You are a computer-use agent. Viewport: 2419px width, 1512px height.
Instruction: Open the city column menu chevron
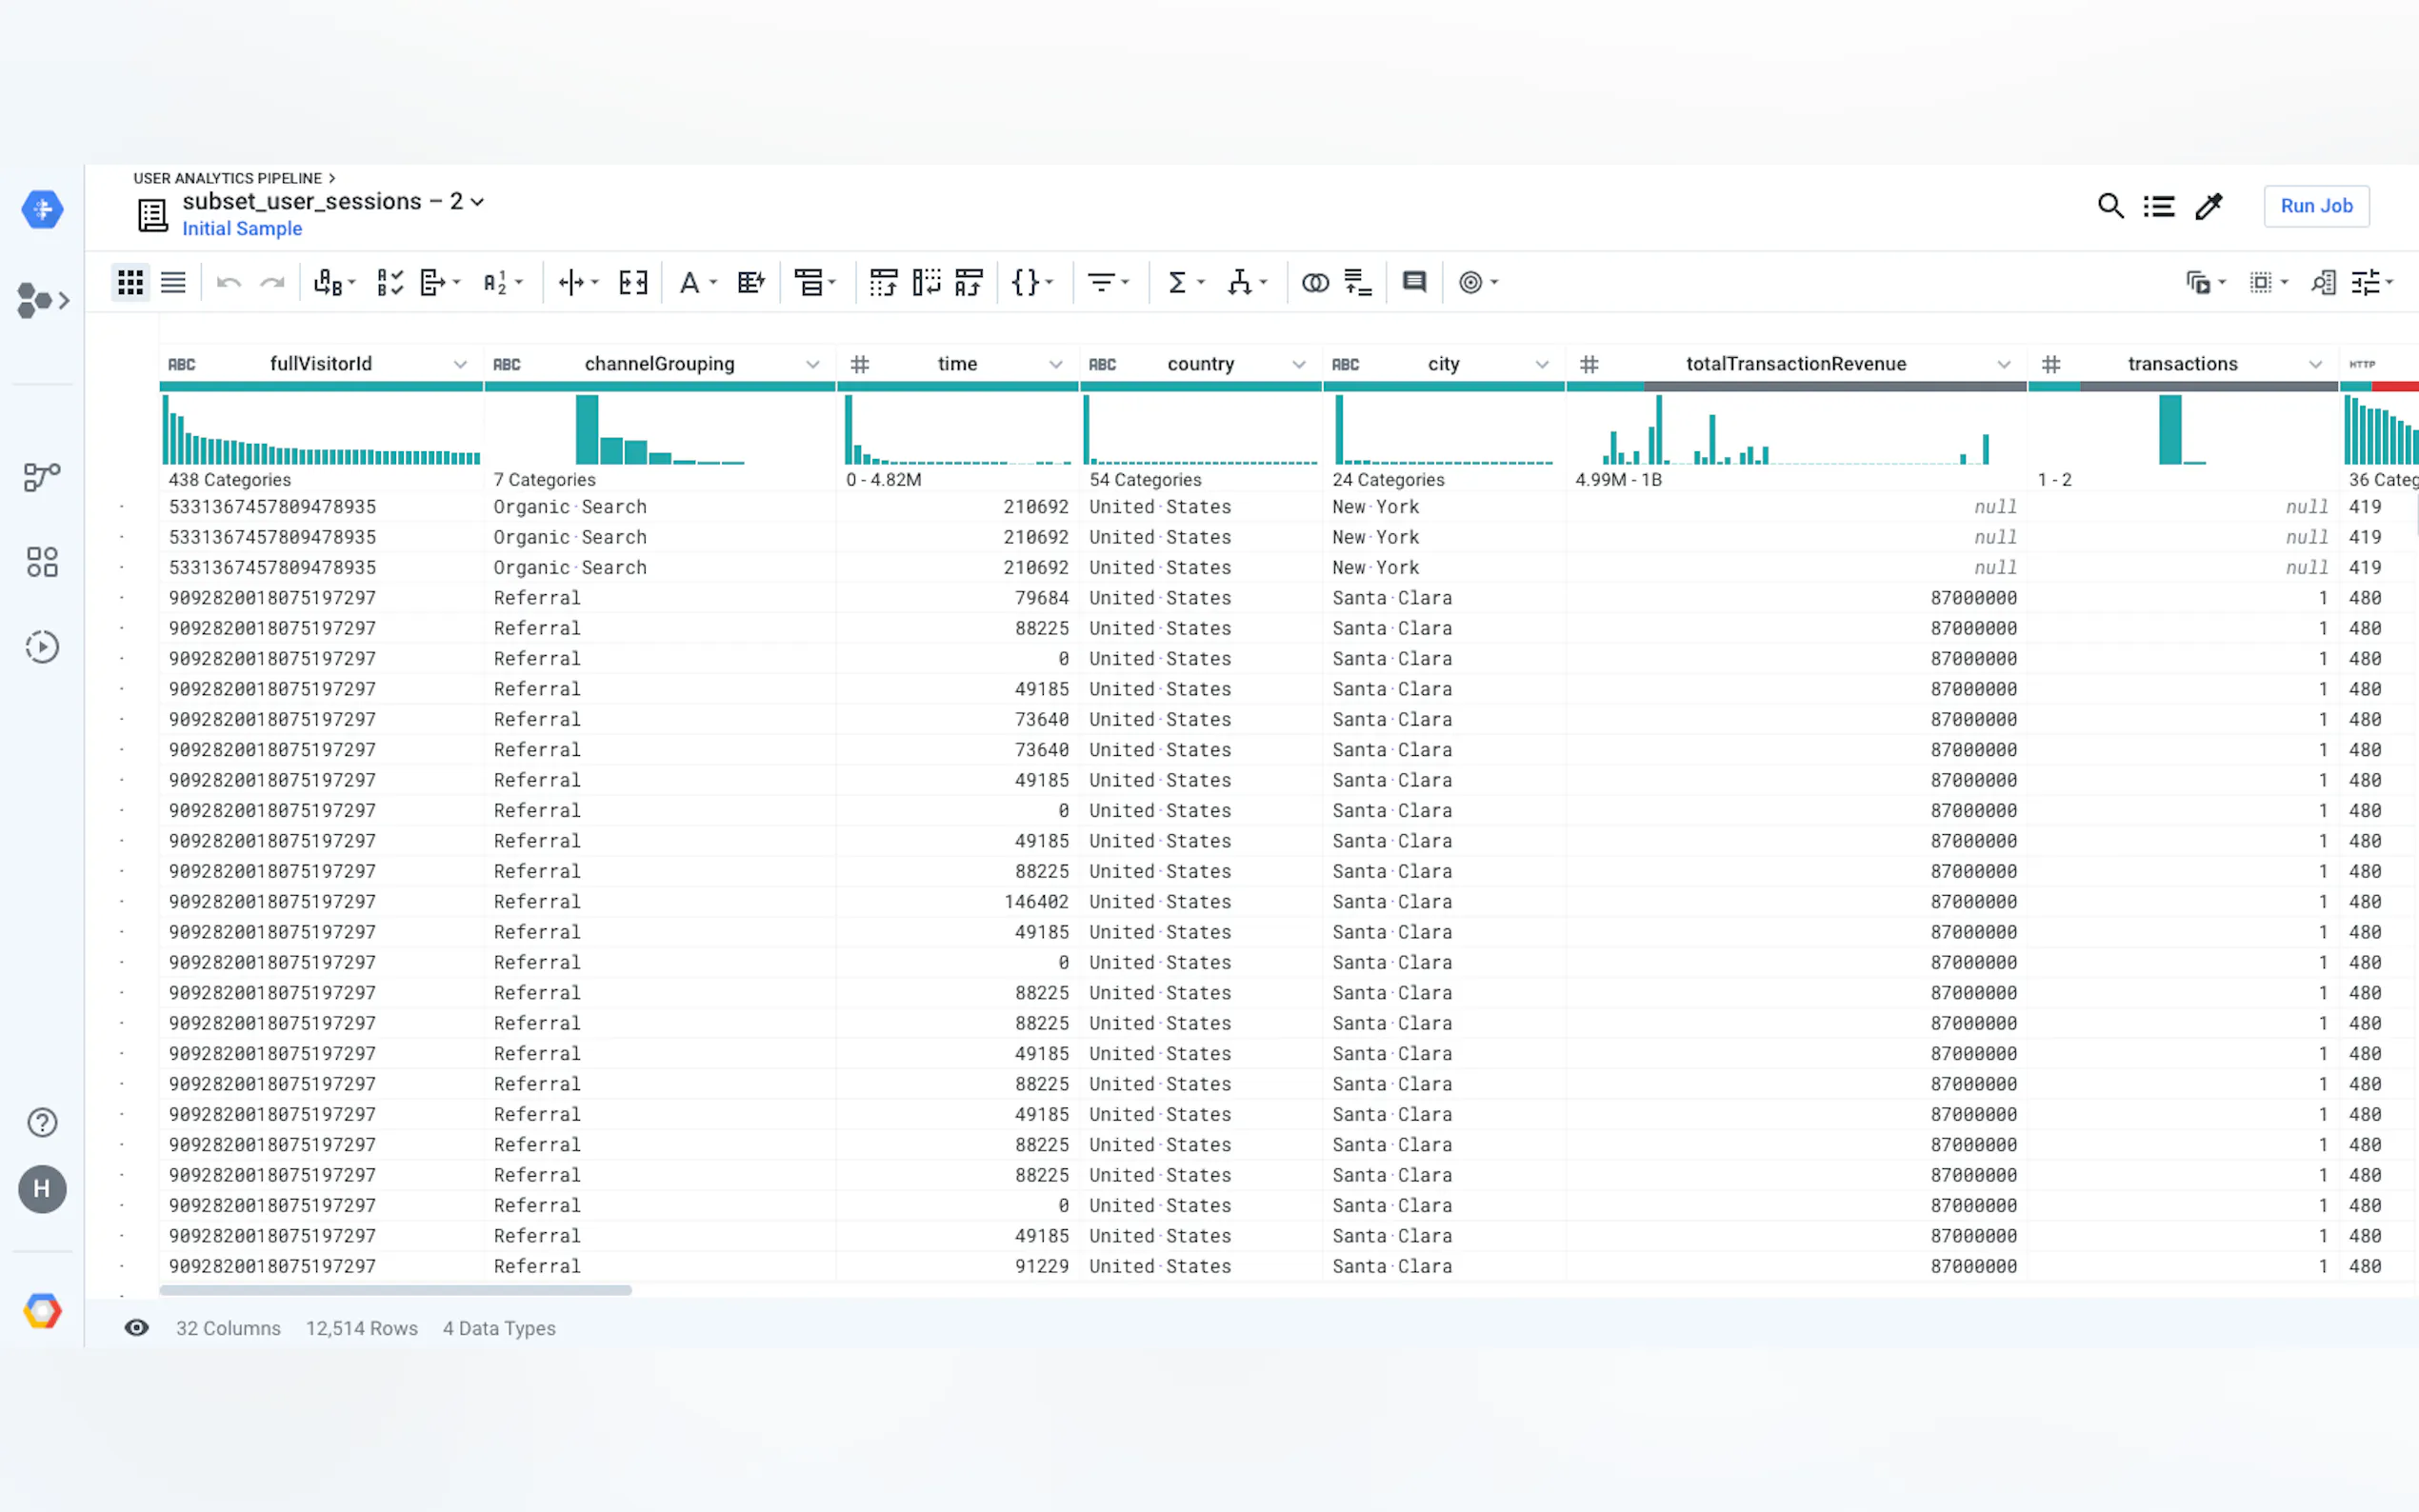pyautogui.click(x=1542, y=365)
